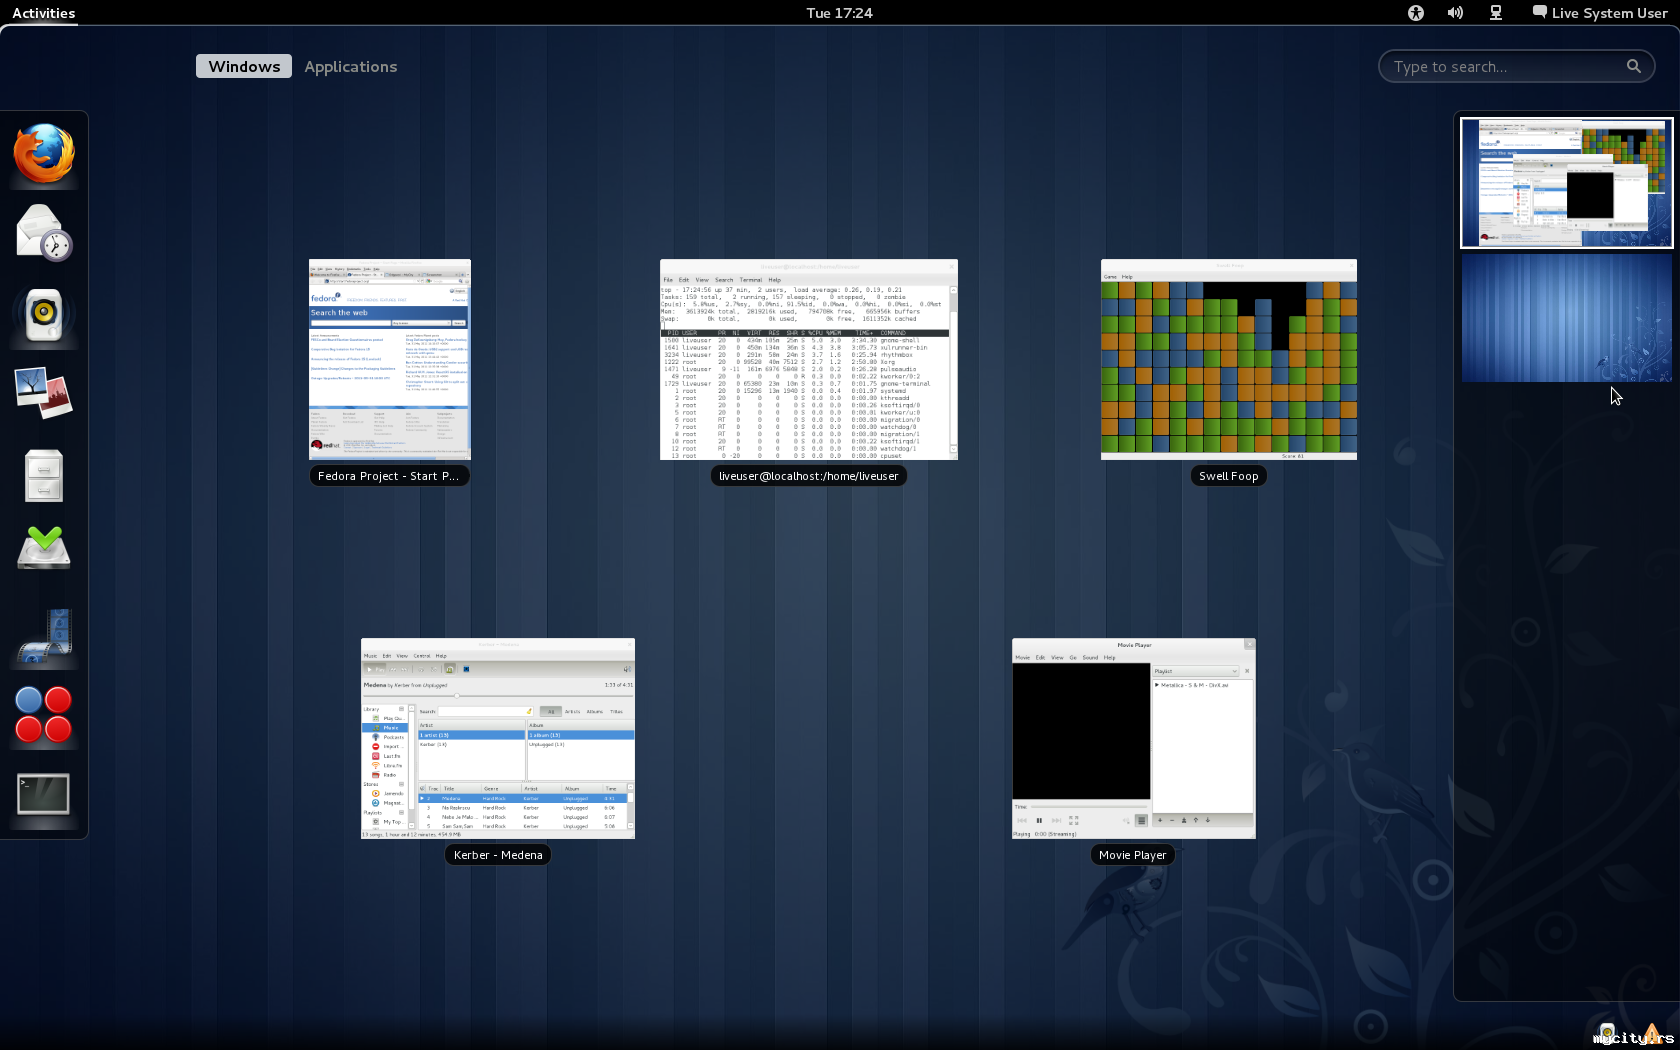Switch to the empty second workspace
Viewport: 1680px width, 1050px height.
click(1566, 318)
